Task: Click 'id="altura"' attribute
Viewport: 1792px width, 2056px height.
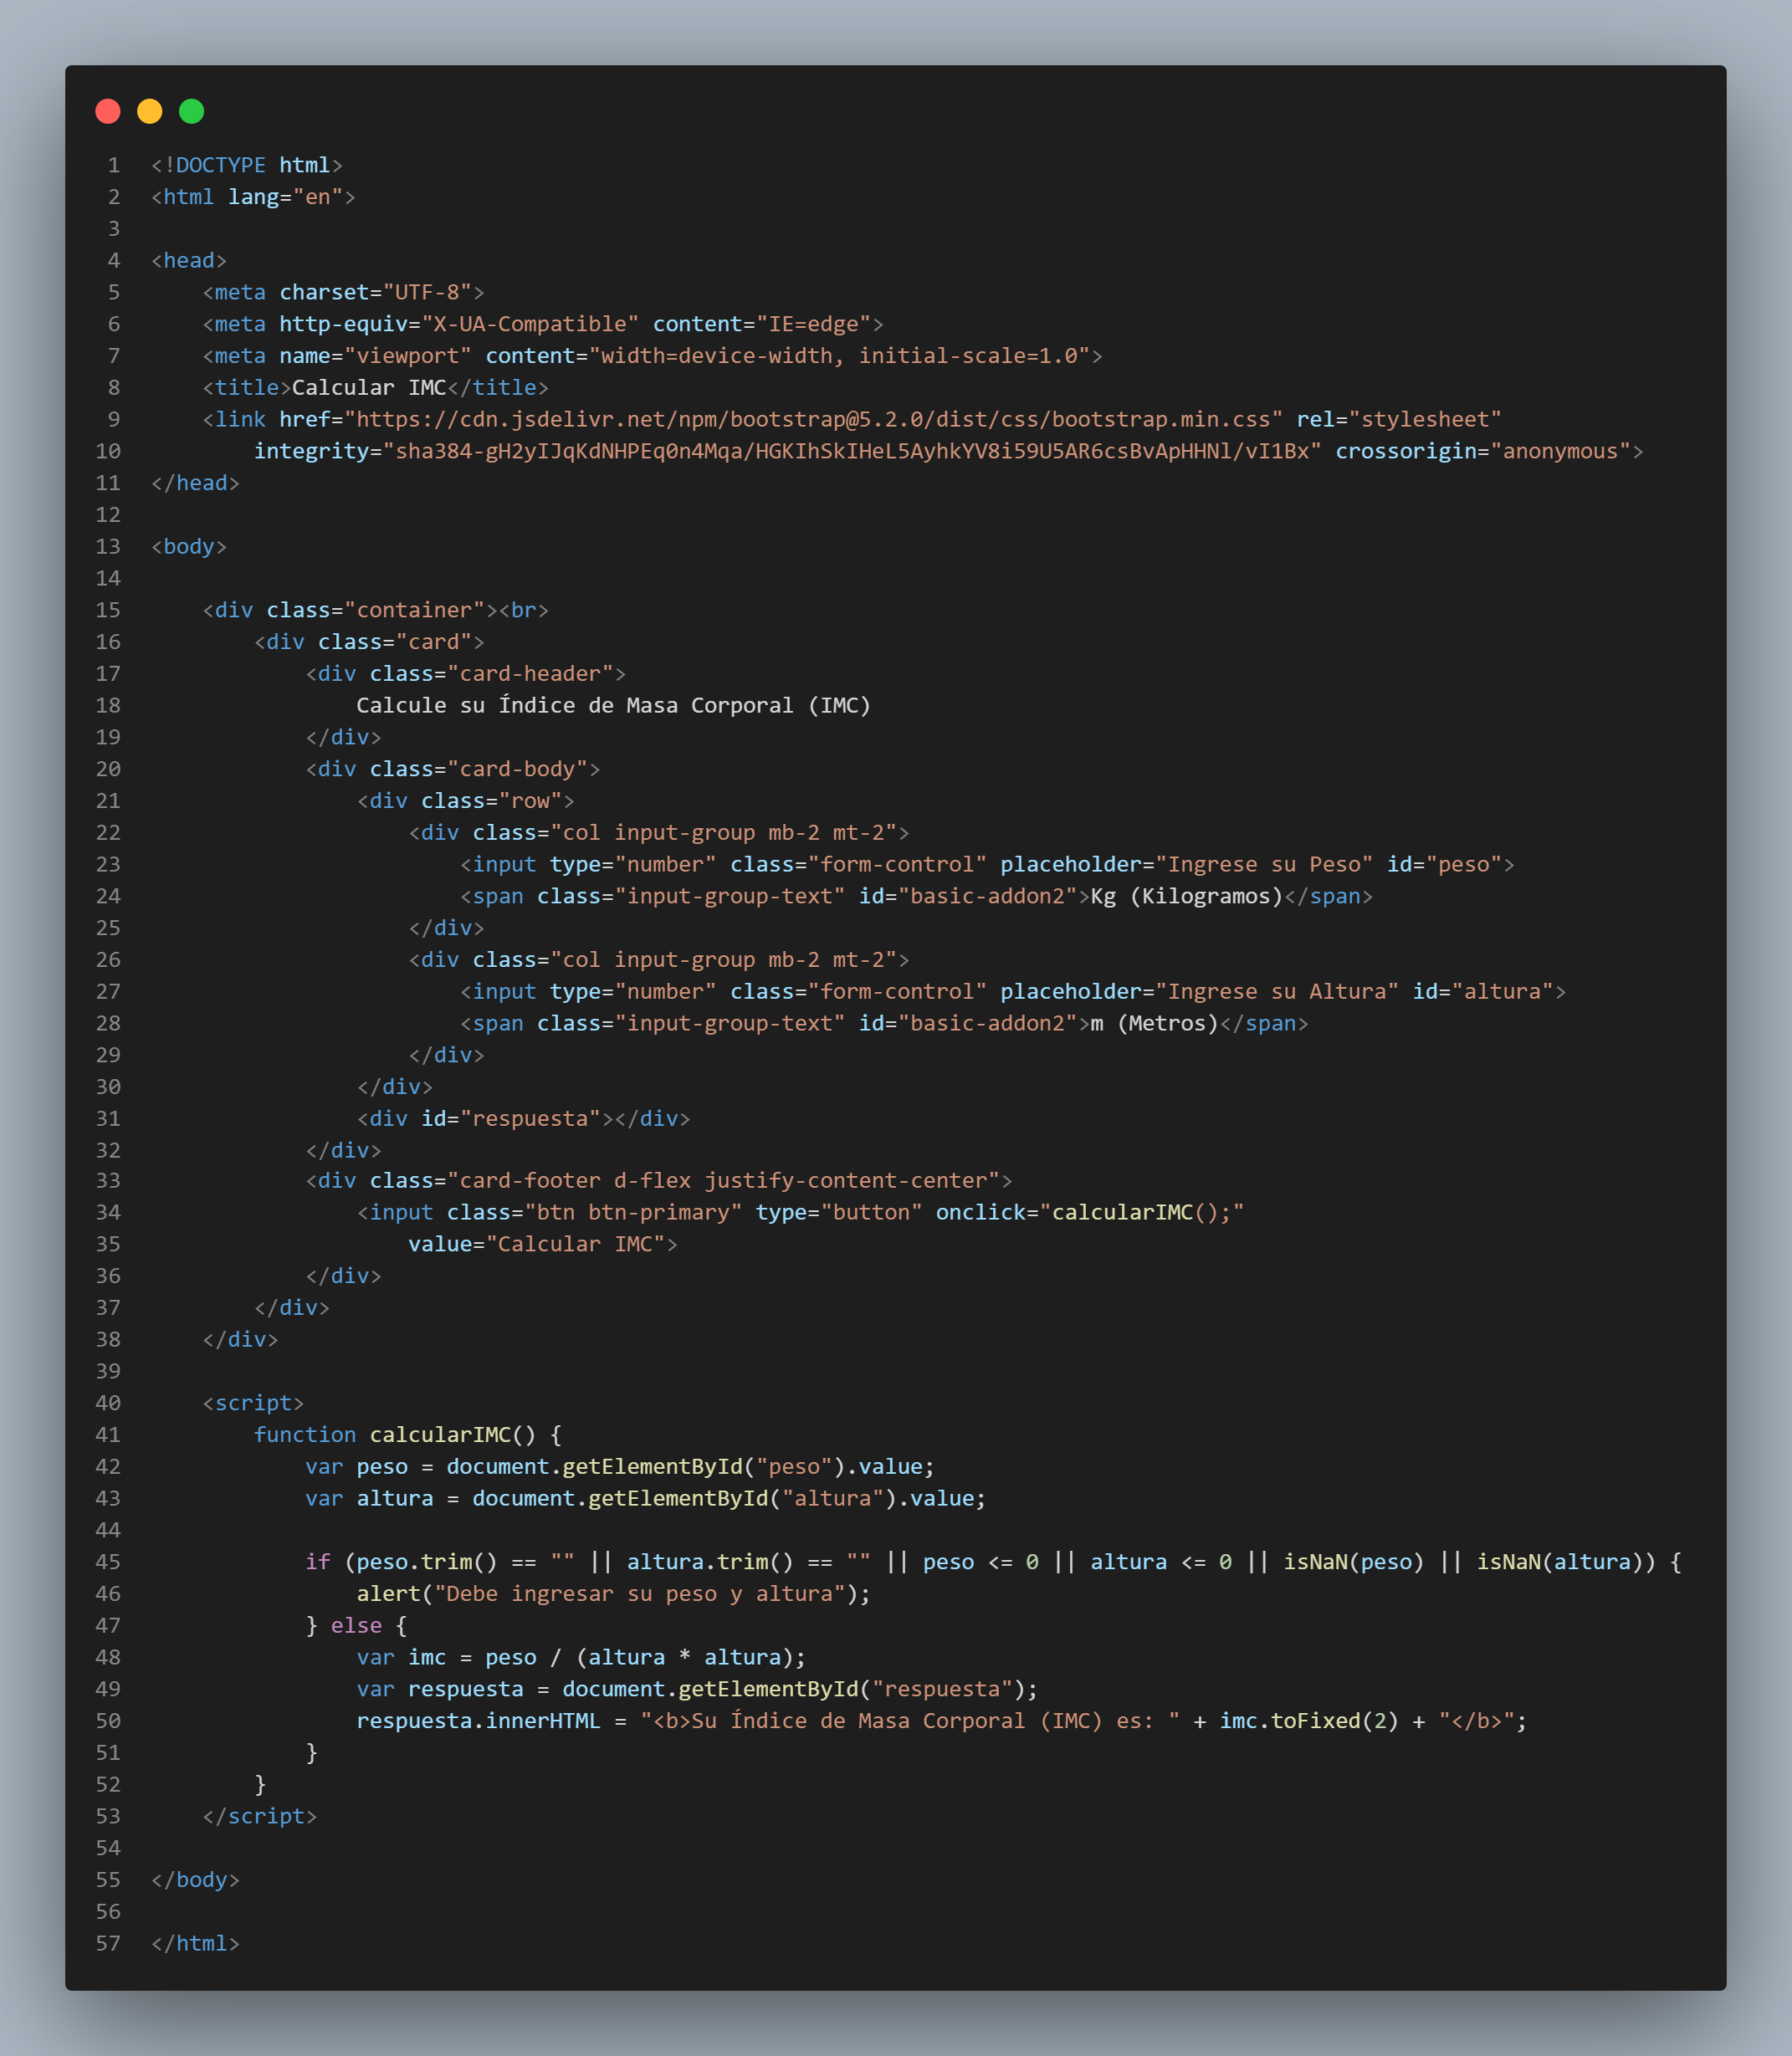Action: pos(1483,992)
